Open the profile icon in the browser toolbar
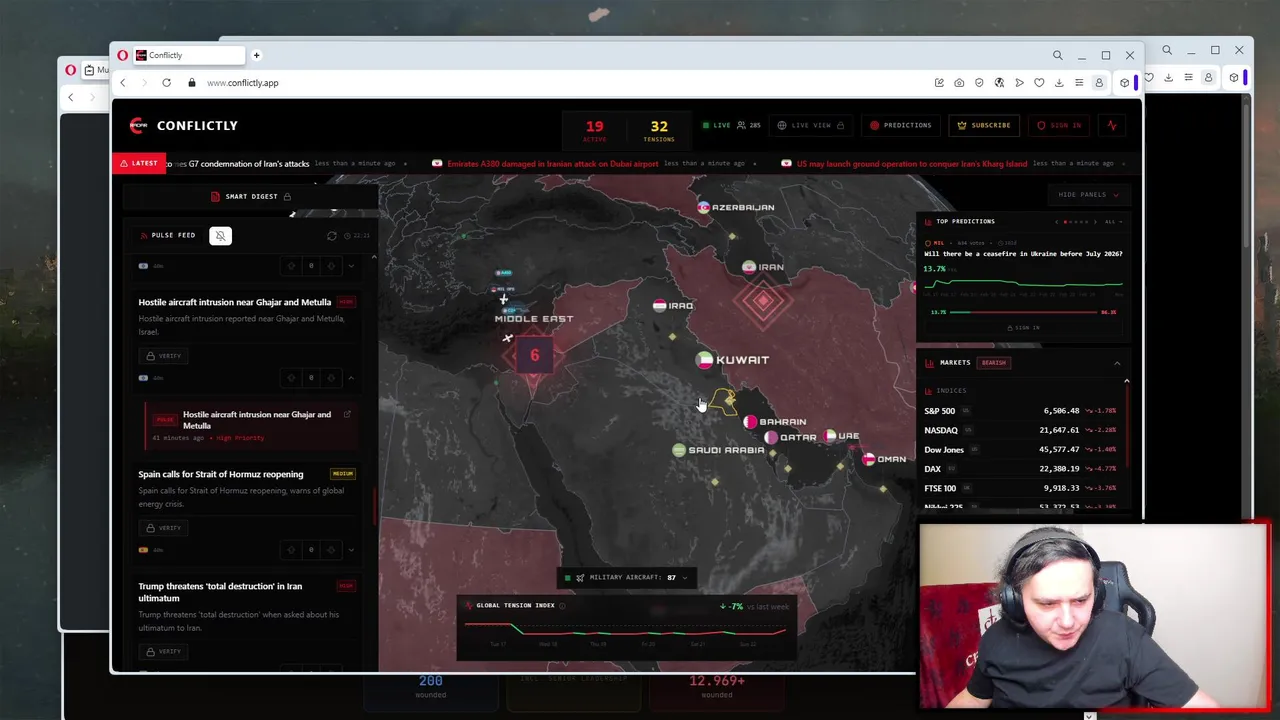This screenshot has height=720, width=1280. (x=1099, y=83)
